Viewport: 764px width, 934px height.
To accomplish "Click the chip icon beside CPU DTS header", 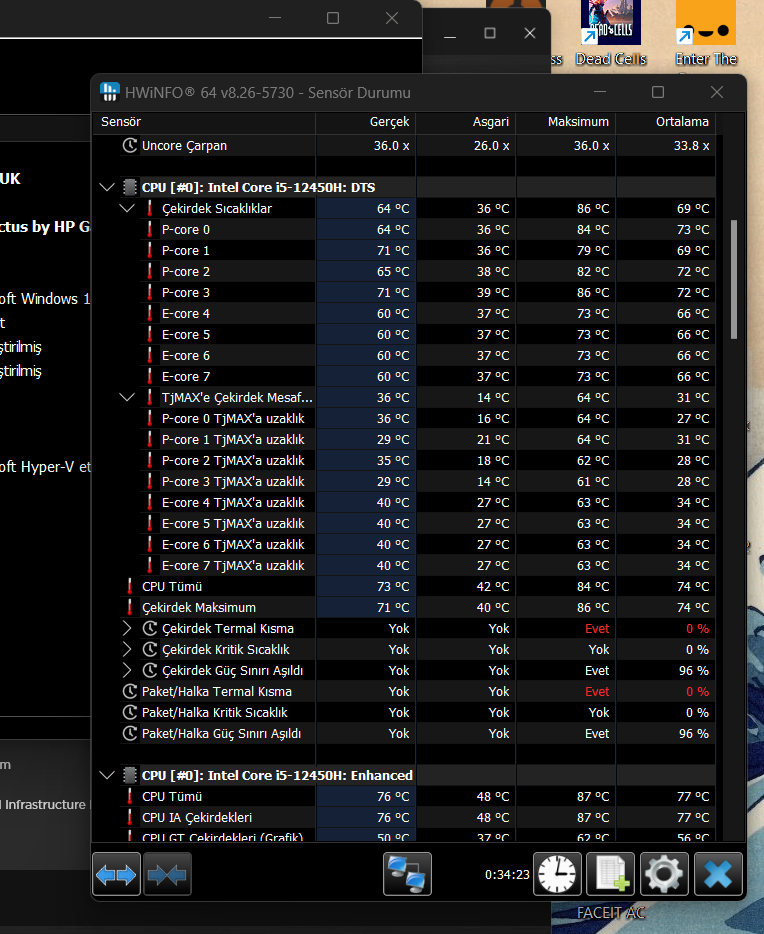I will click(x=129, y=187).
